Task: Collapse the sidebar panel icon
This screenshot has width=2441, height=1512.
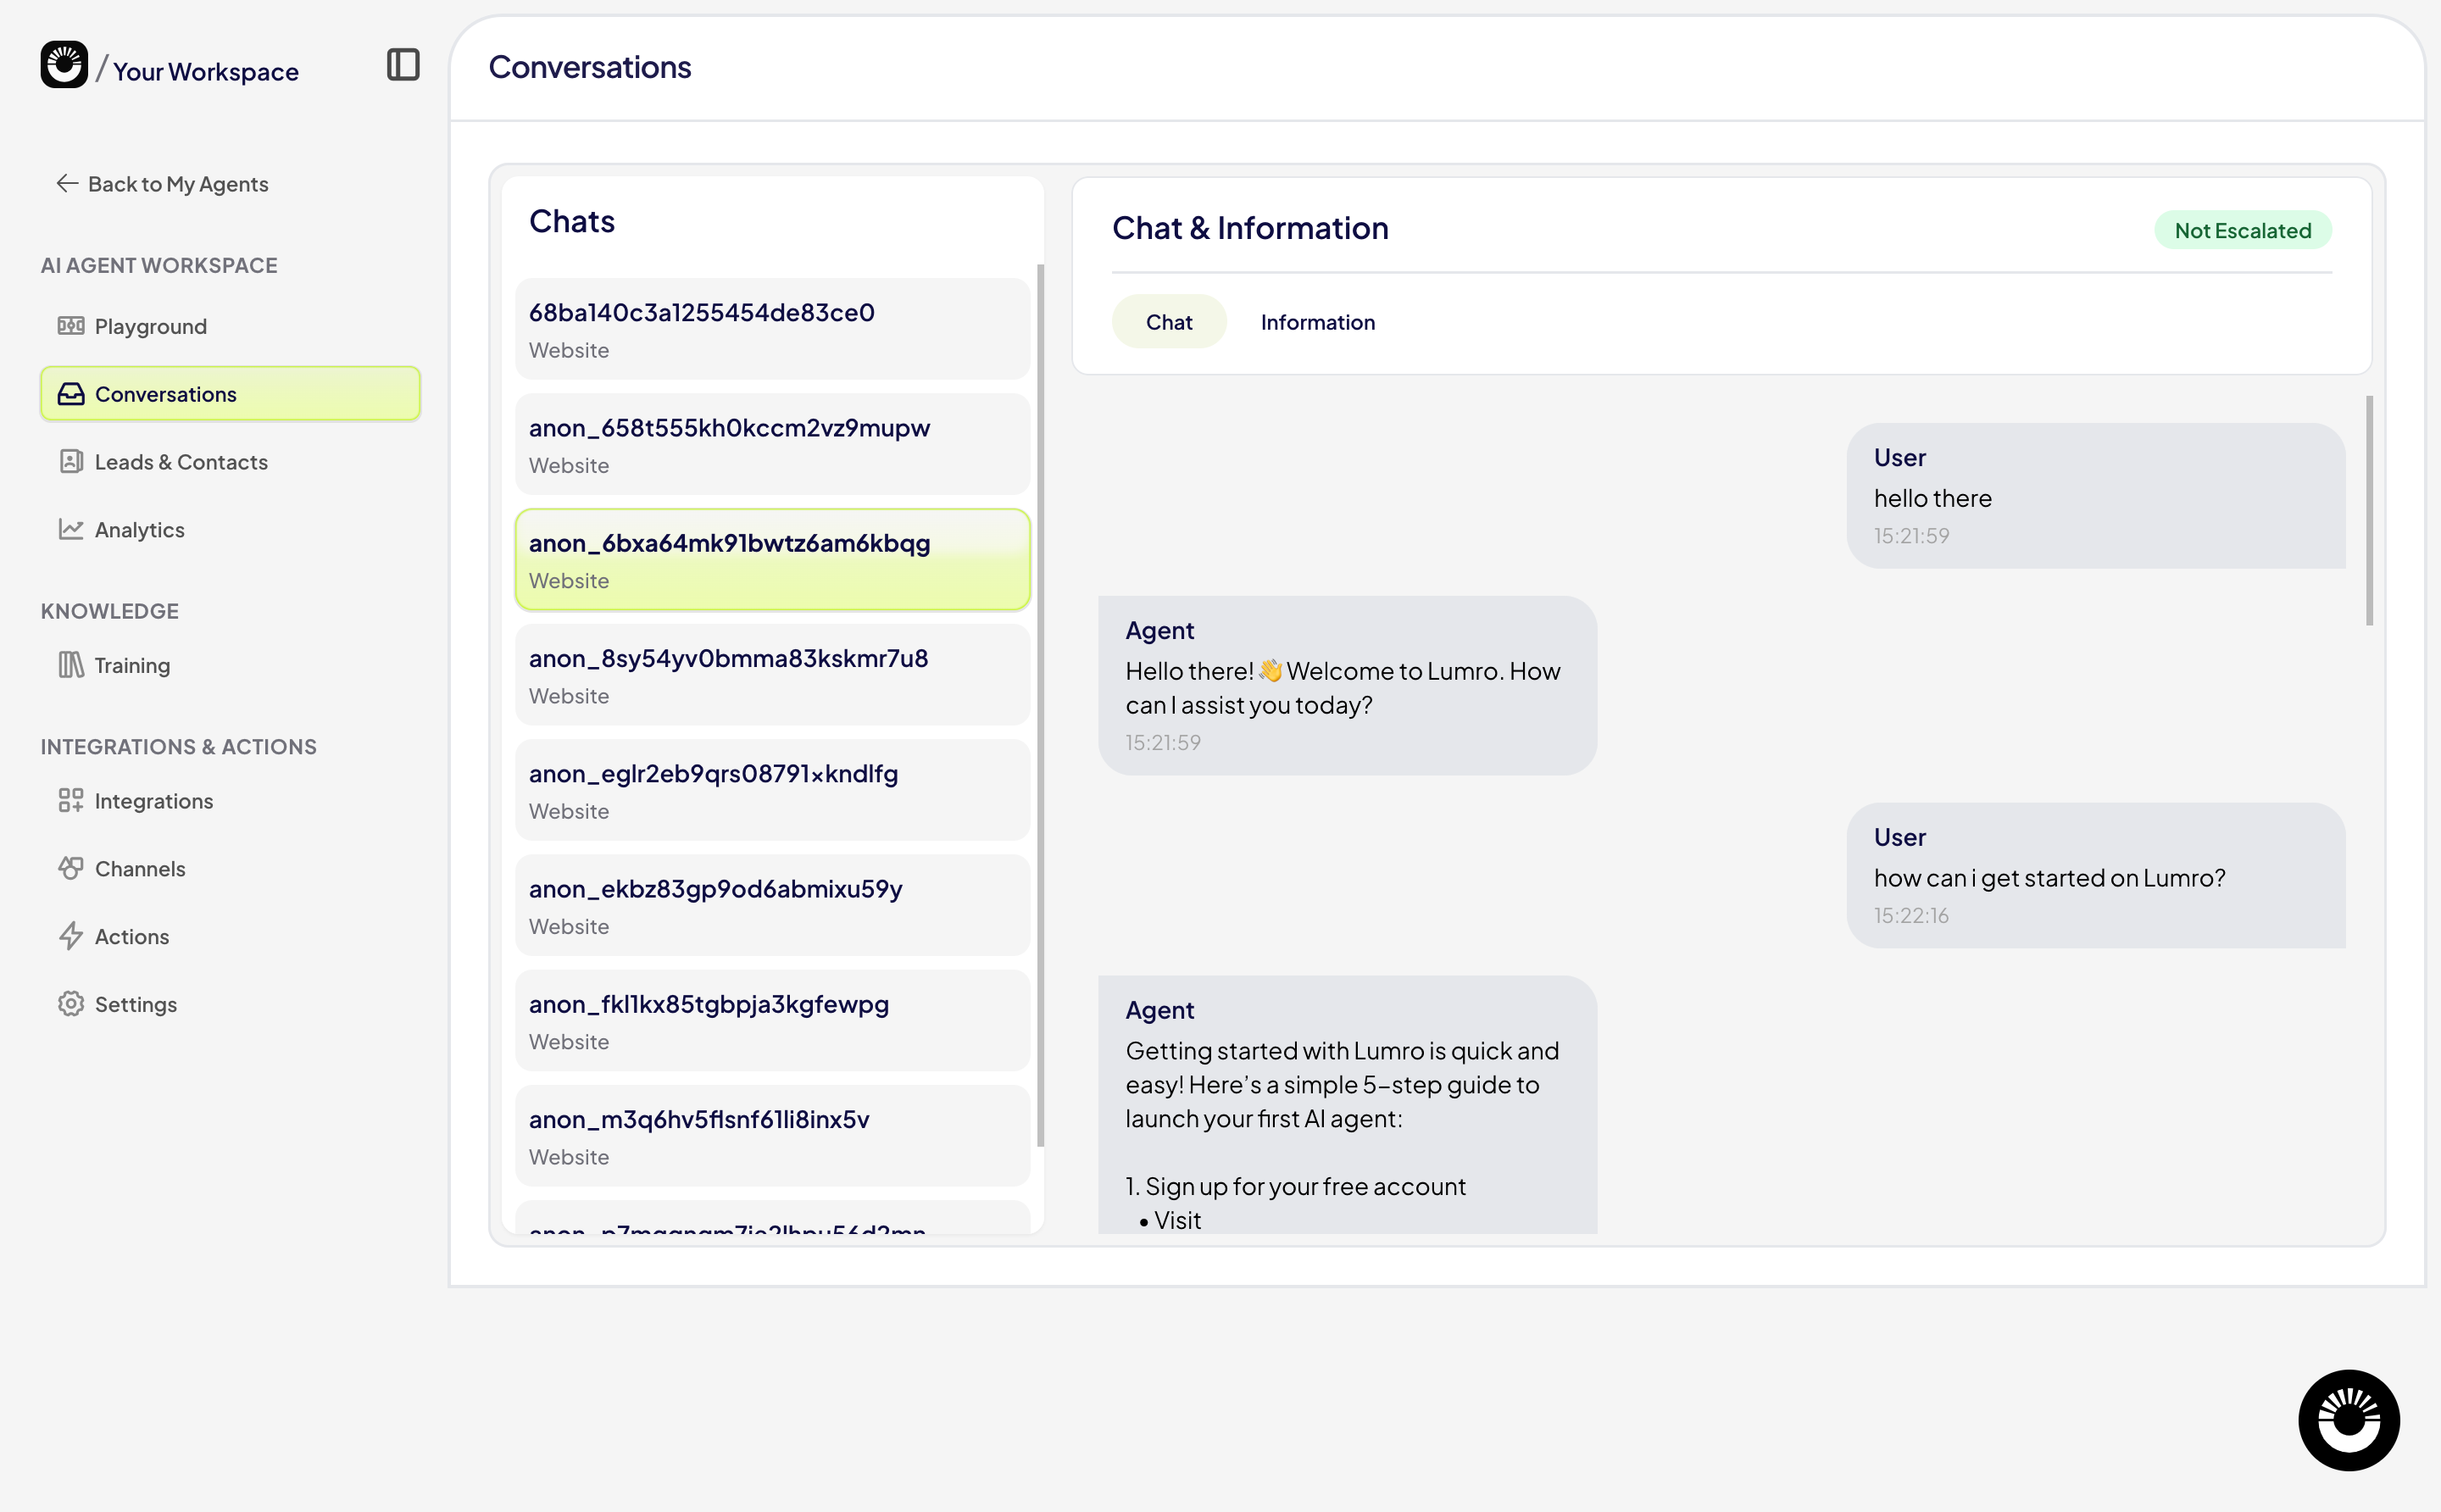Action: (403, 65)
